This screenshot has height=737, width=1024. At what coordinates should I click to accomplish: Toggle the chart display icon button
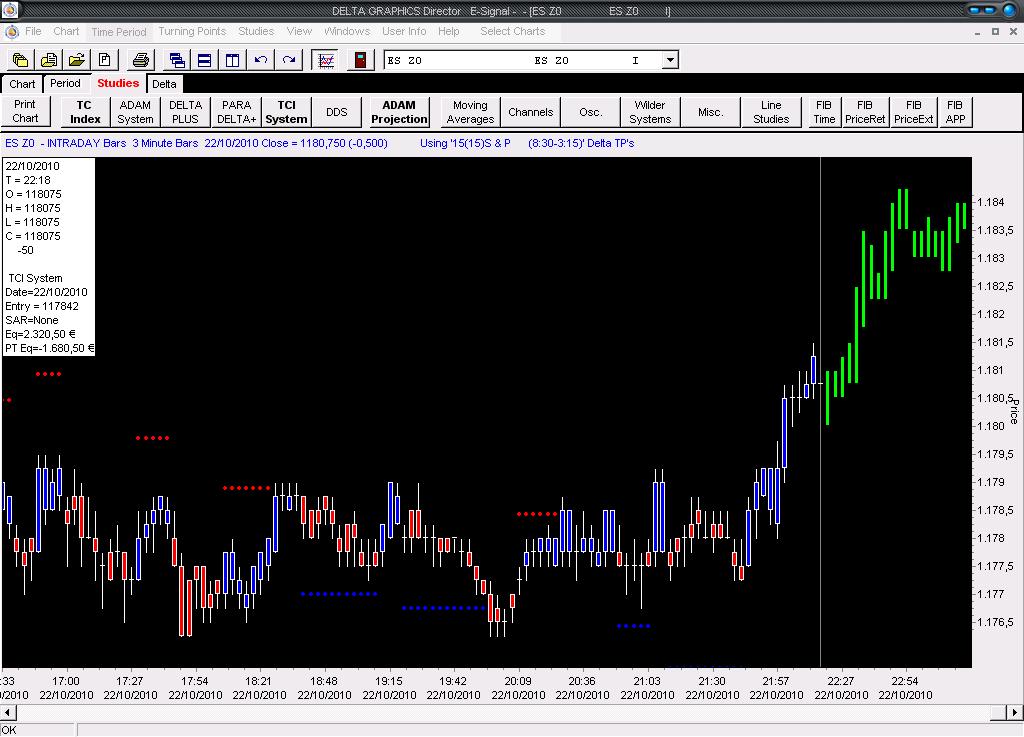(x=325, y=60)
